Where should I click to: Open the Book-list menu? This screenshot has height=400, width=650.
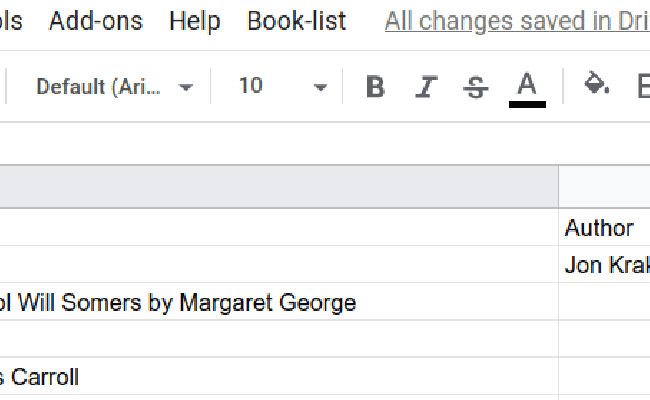click(296, 21)
